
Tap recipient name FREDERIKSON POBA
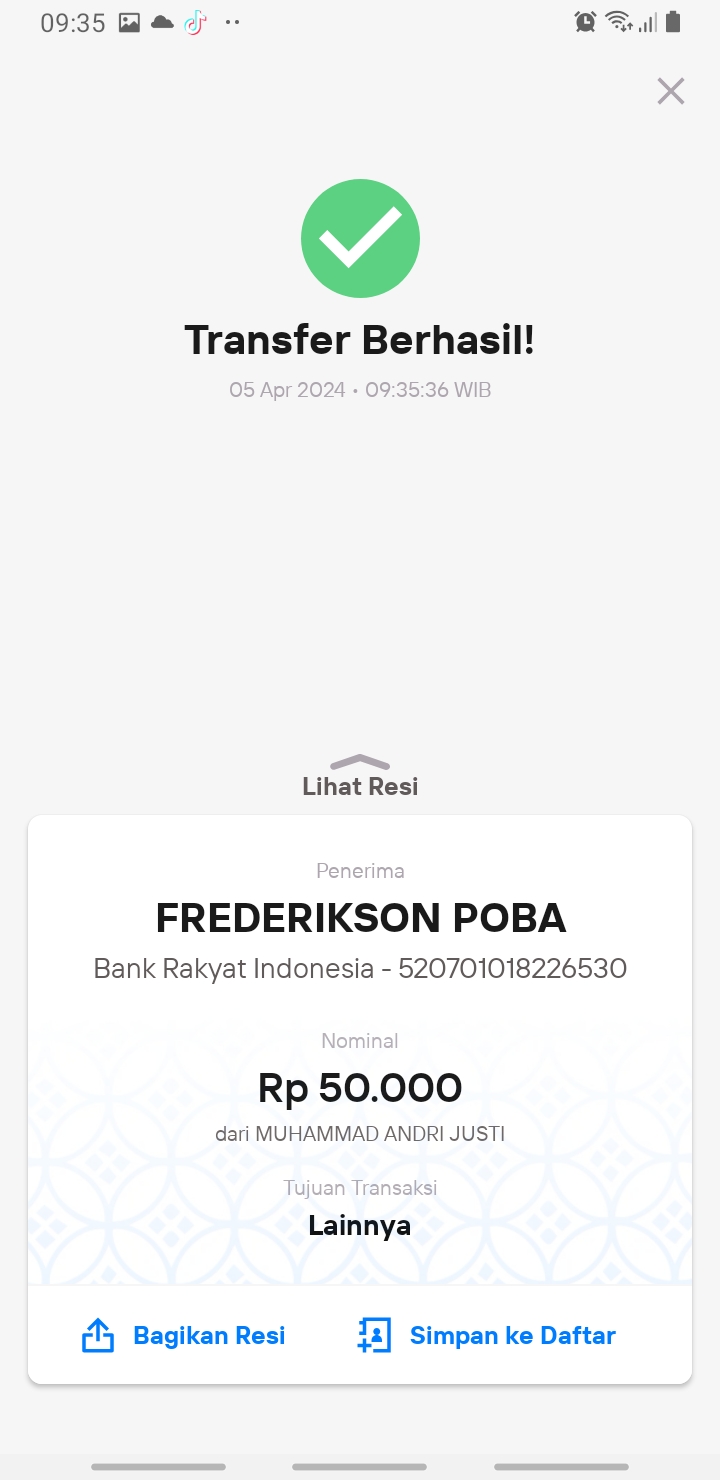361,917
